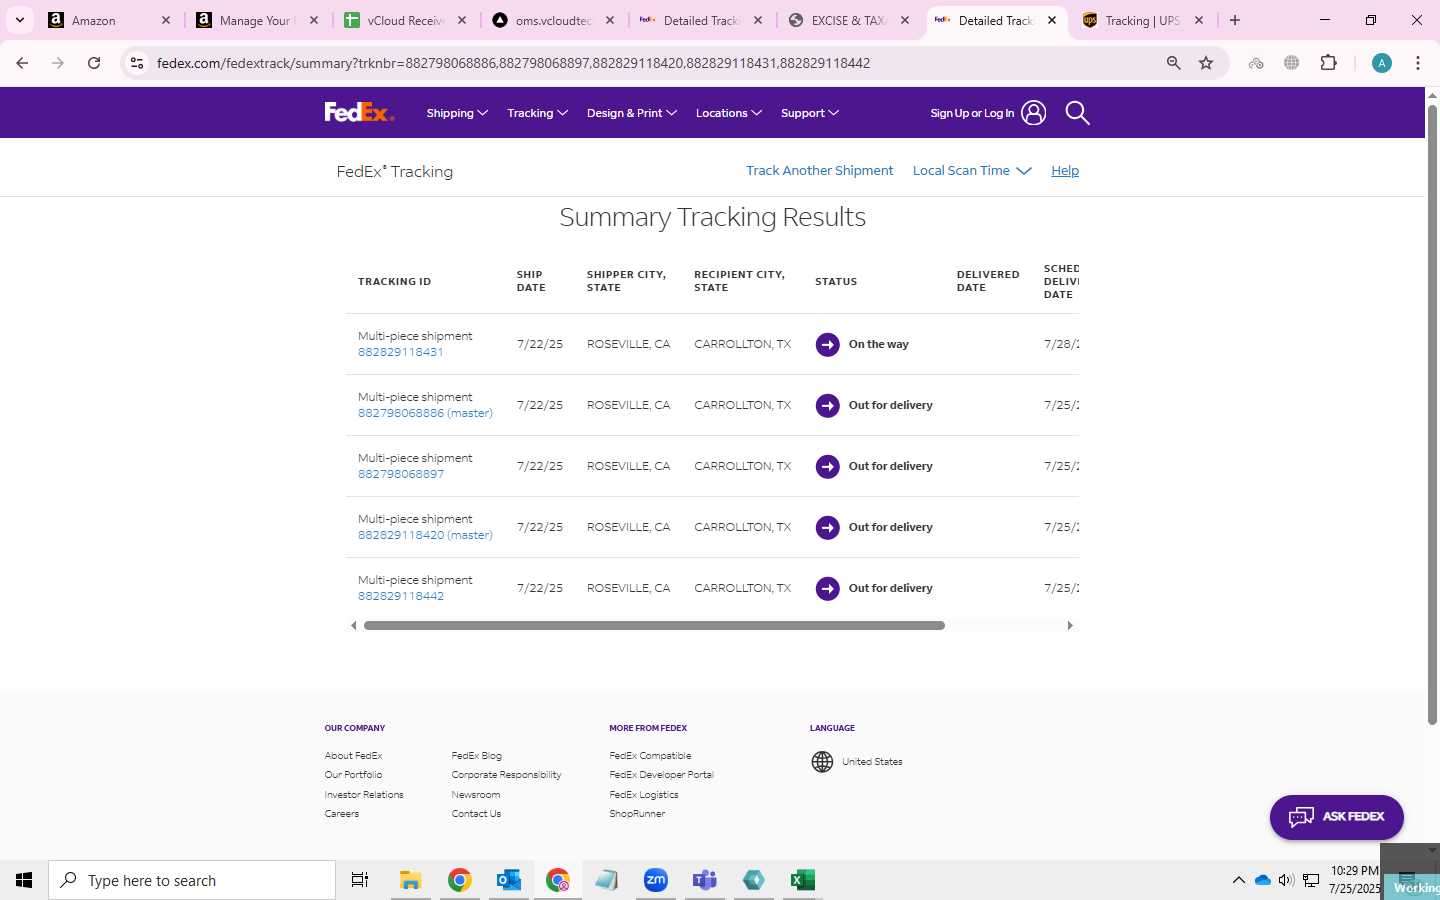Screen dimensions: 1440x900
Task: Open tracking number 882798068886 (master)
Action: [x=425, y=413]
